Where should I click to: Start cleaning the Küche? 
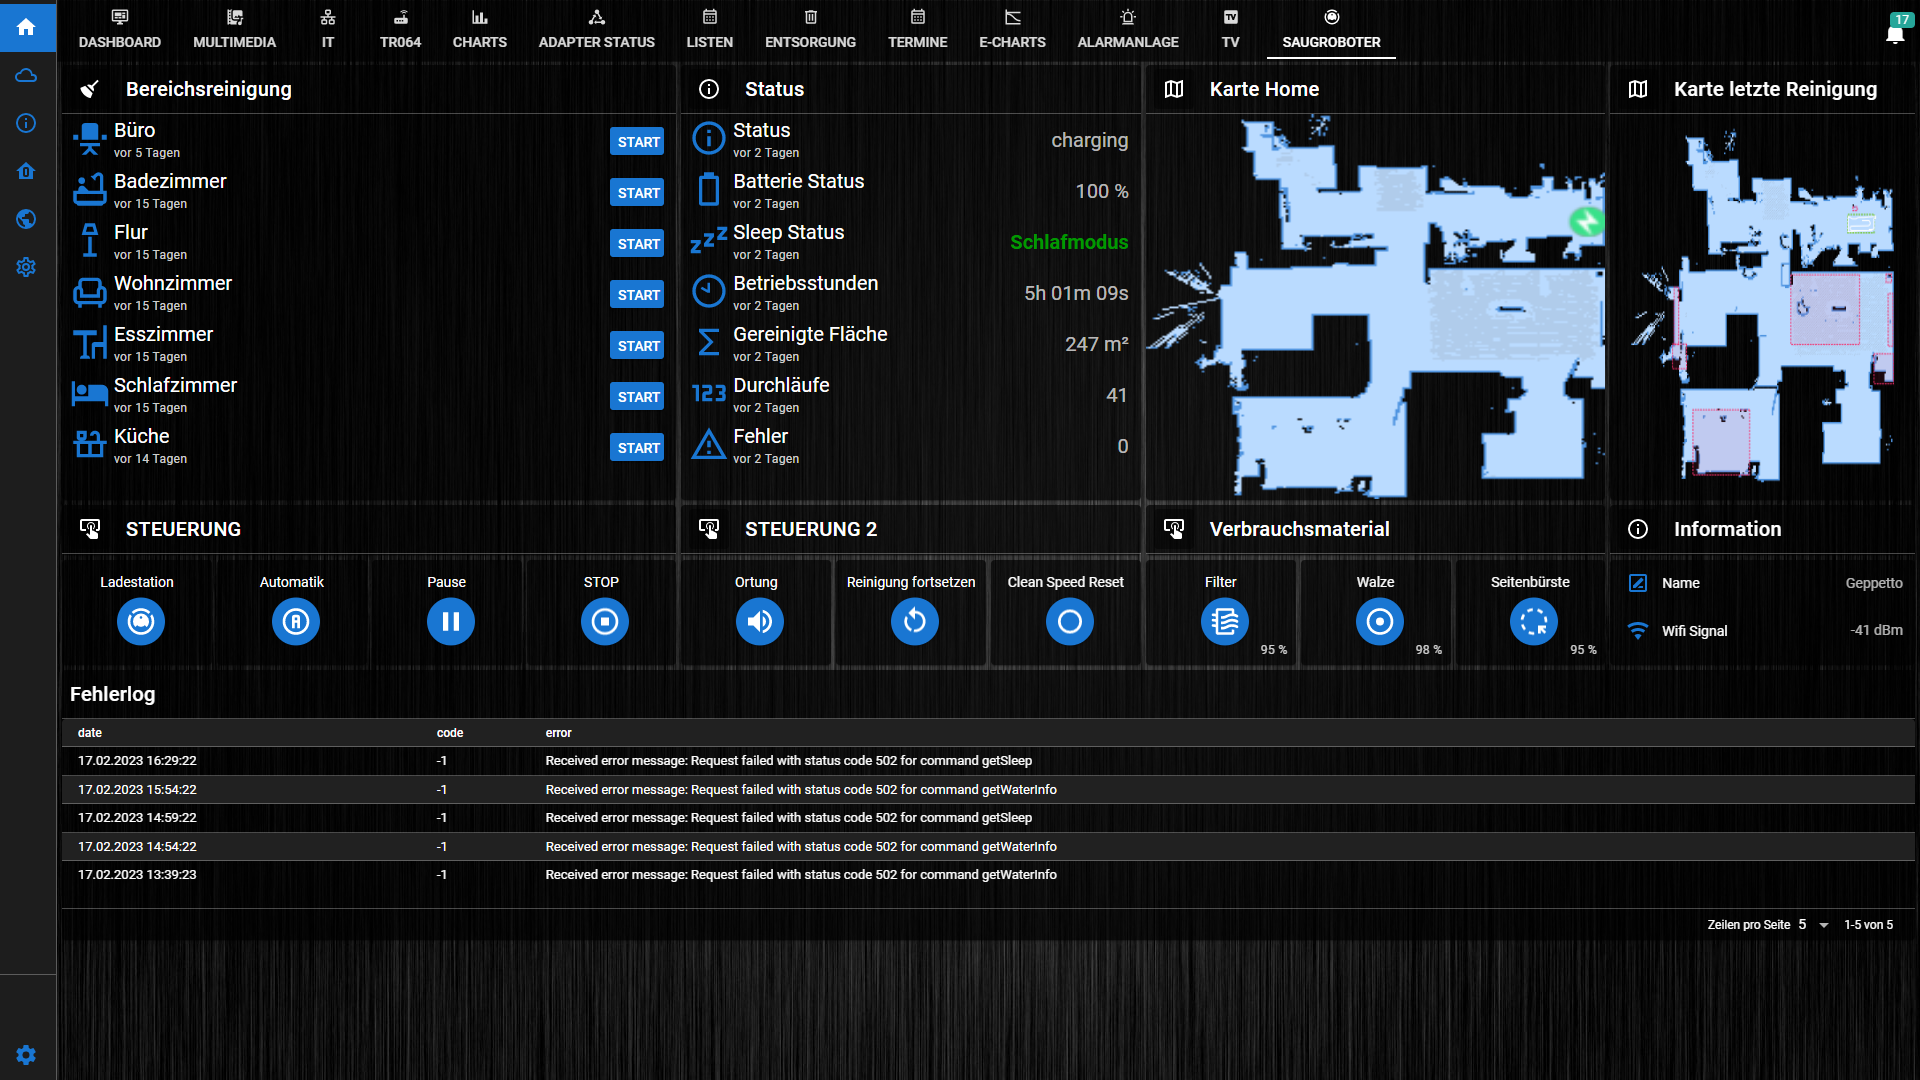(x=638, y=448)
